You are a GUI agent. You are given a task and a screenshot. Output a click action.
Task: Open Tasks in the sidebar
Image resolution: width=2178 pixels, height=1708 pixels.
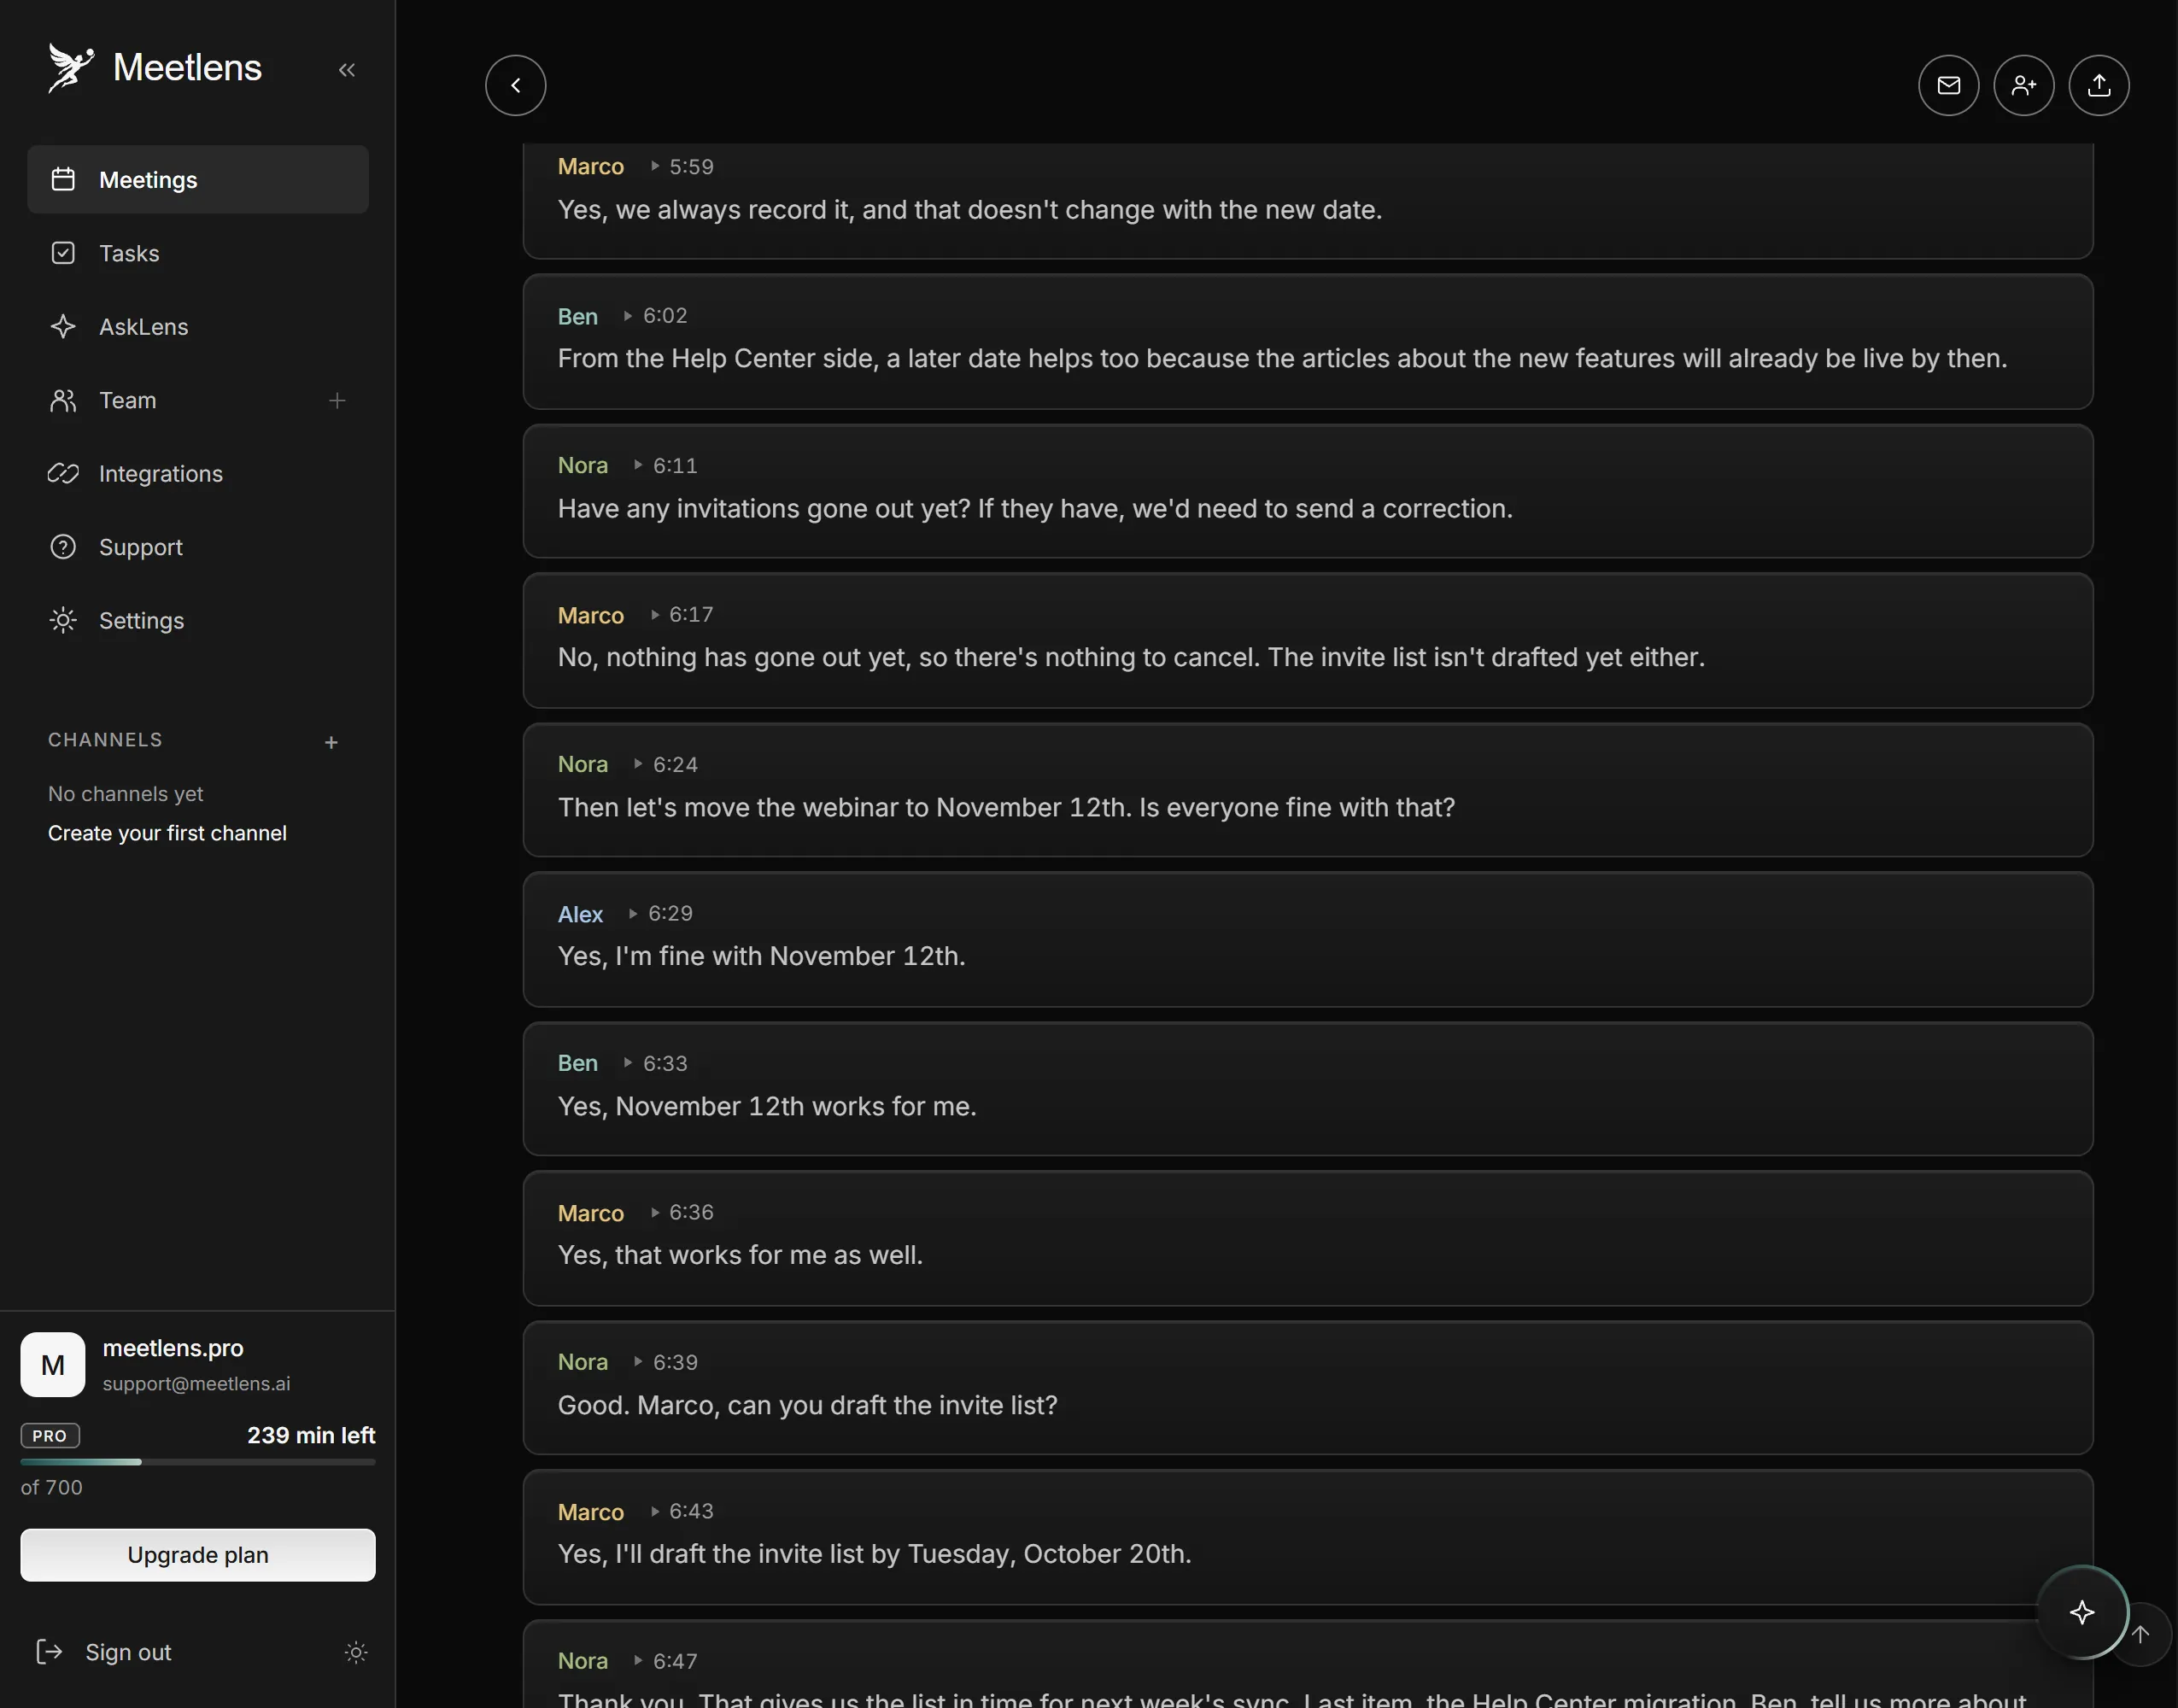point(198,253)
